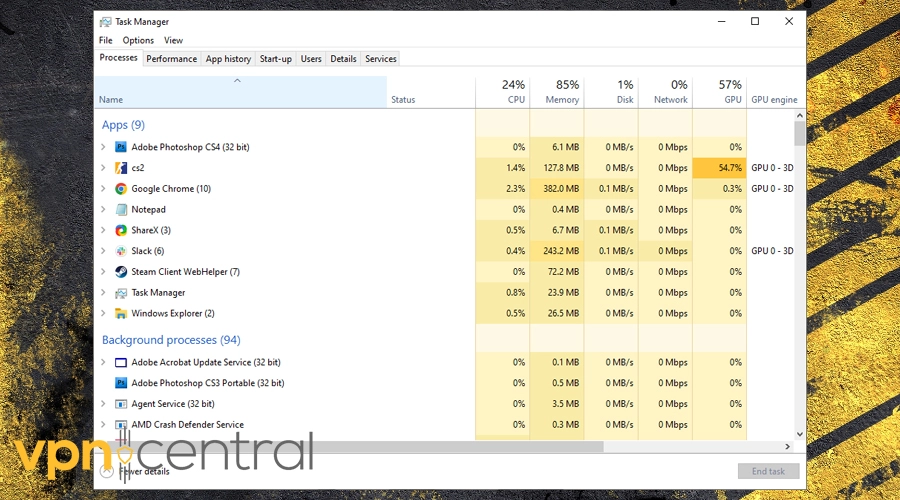Open the Options menu
The width and height of the screenshot is (900, 500).
[x=138, y=40]
